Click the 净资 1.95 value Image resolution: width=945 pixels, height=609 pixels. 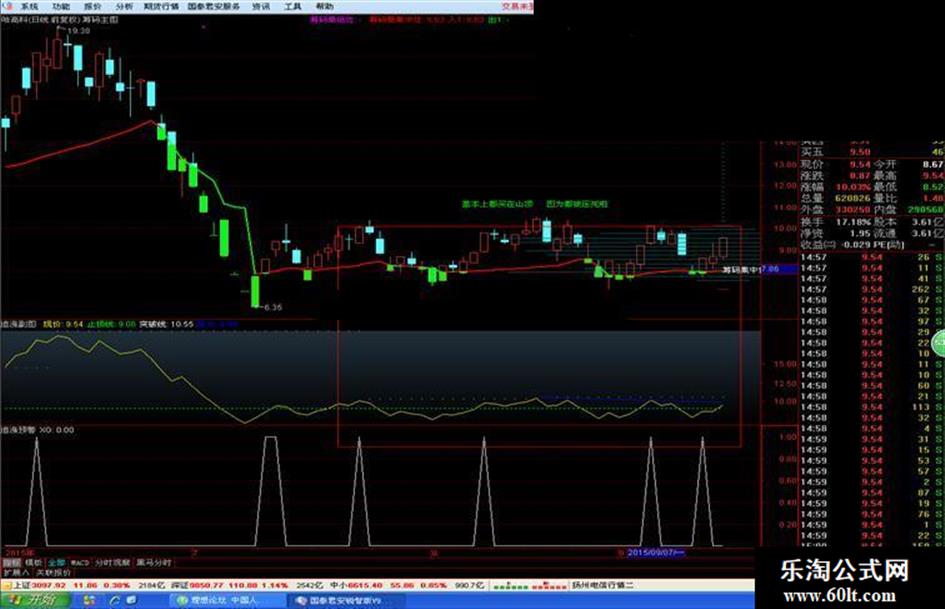click(x=860, y=233)
